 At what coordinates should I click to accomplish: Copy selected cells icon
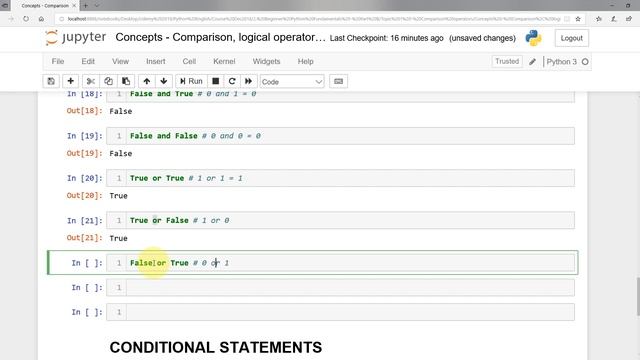[x=108, y=81]
